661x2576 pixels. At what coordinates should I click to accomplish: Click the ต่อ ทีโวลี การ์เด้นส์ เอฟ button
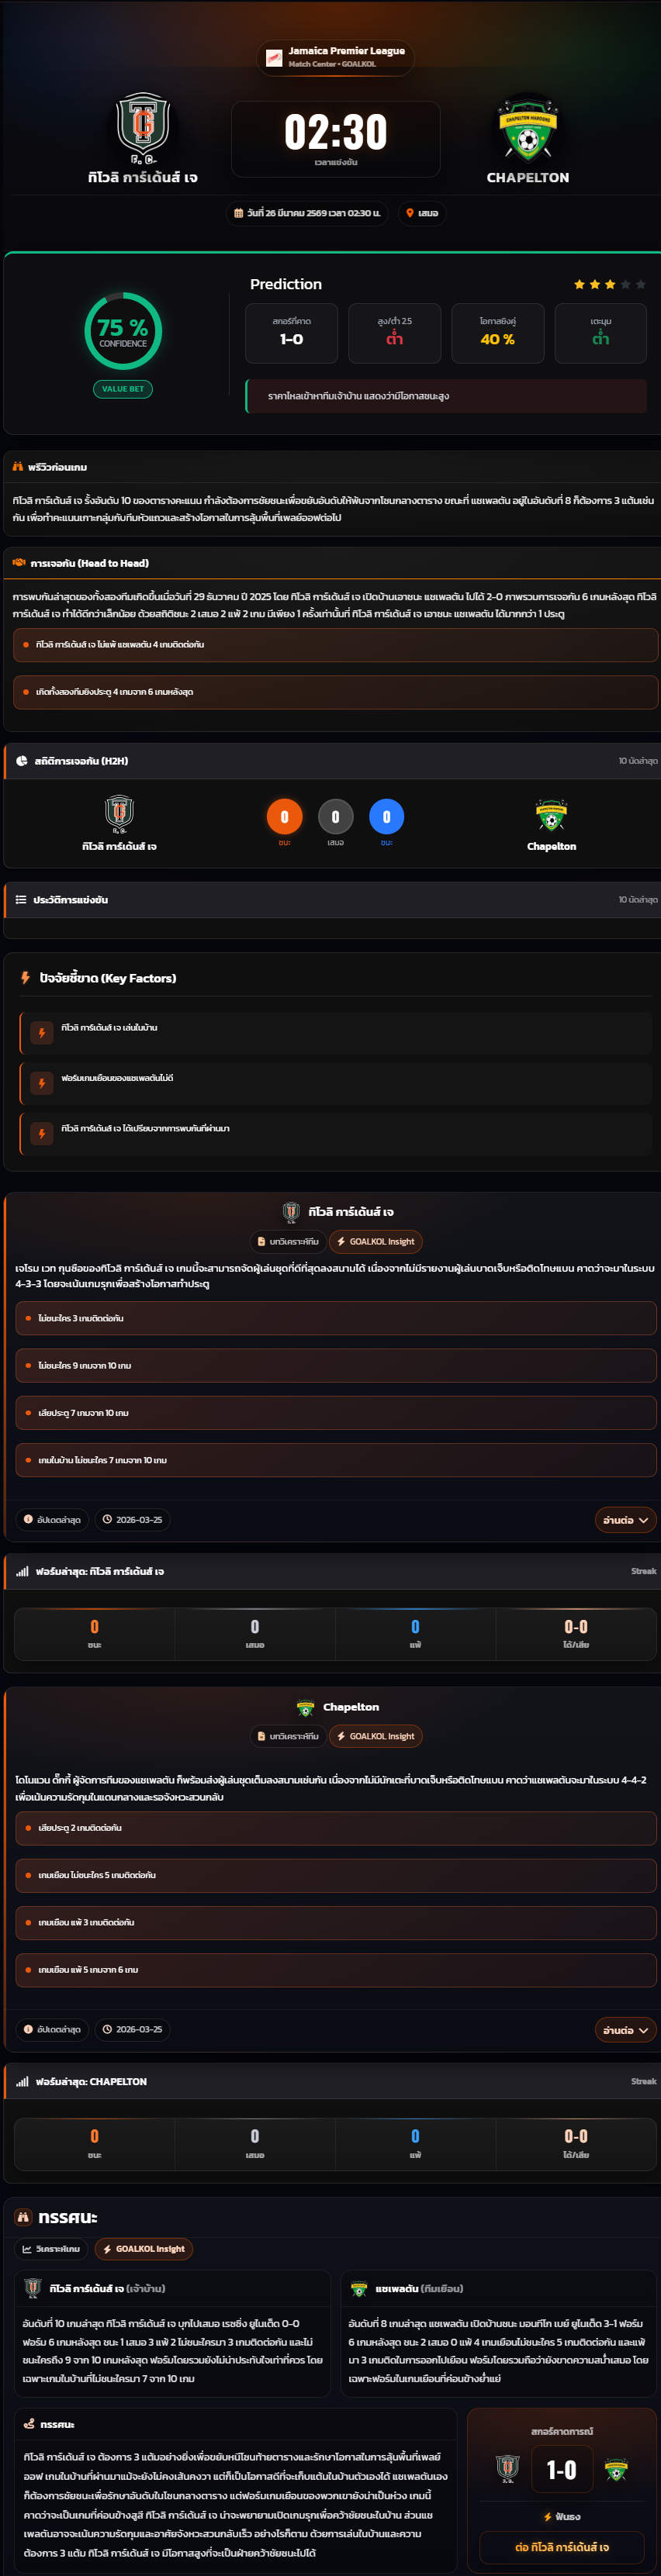click(x=561, y=2547)
